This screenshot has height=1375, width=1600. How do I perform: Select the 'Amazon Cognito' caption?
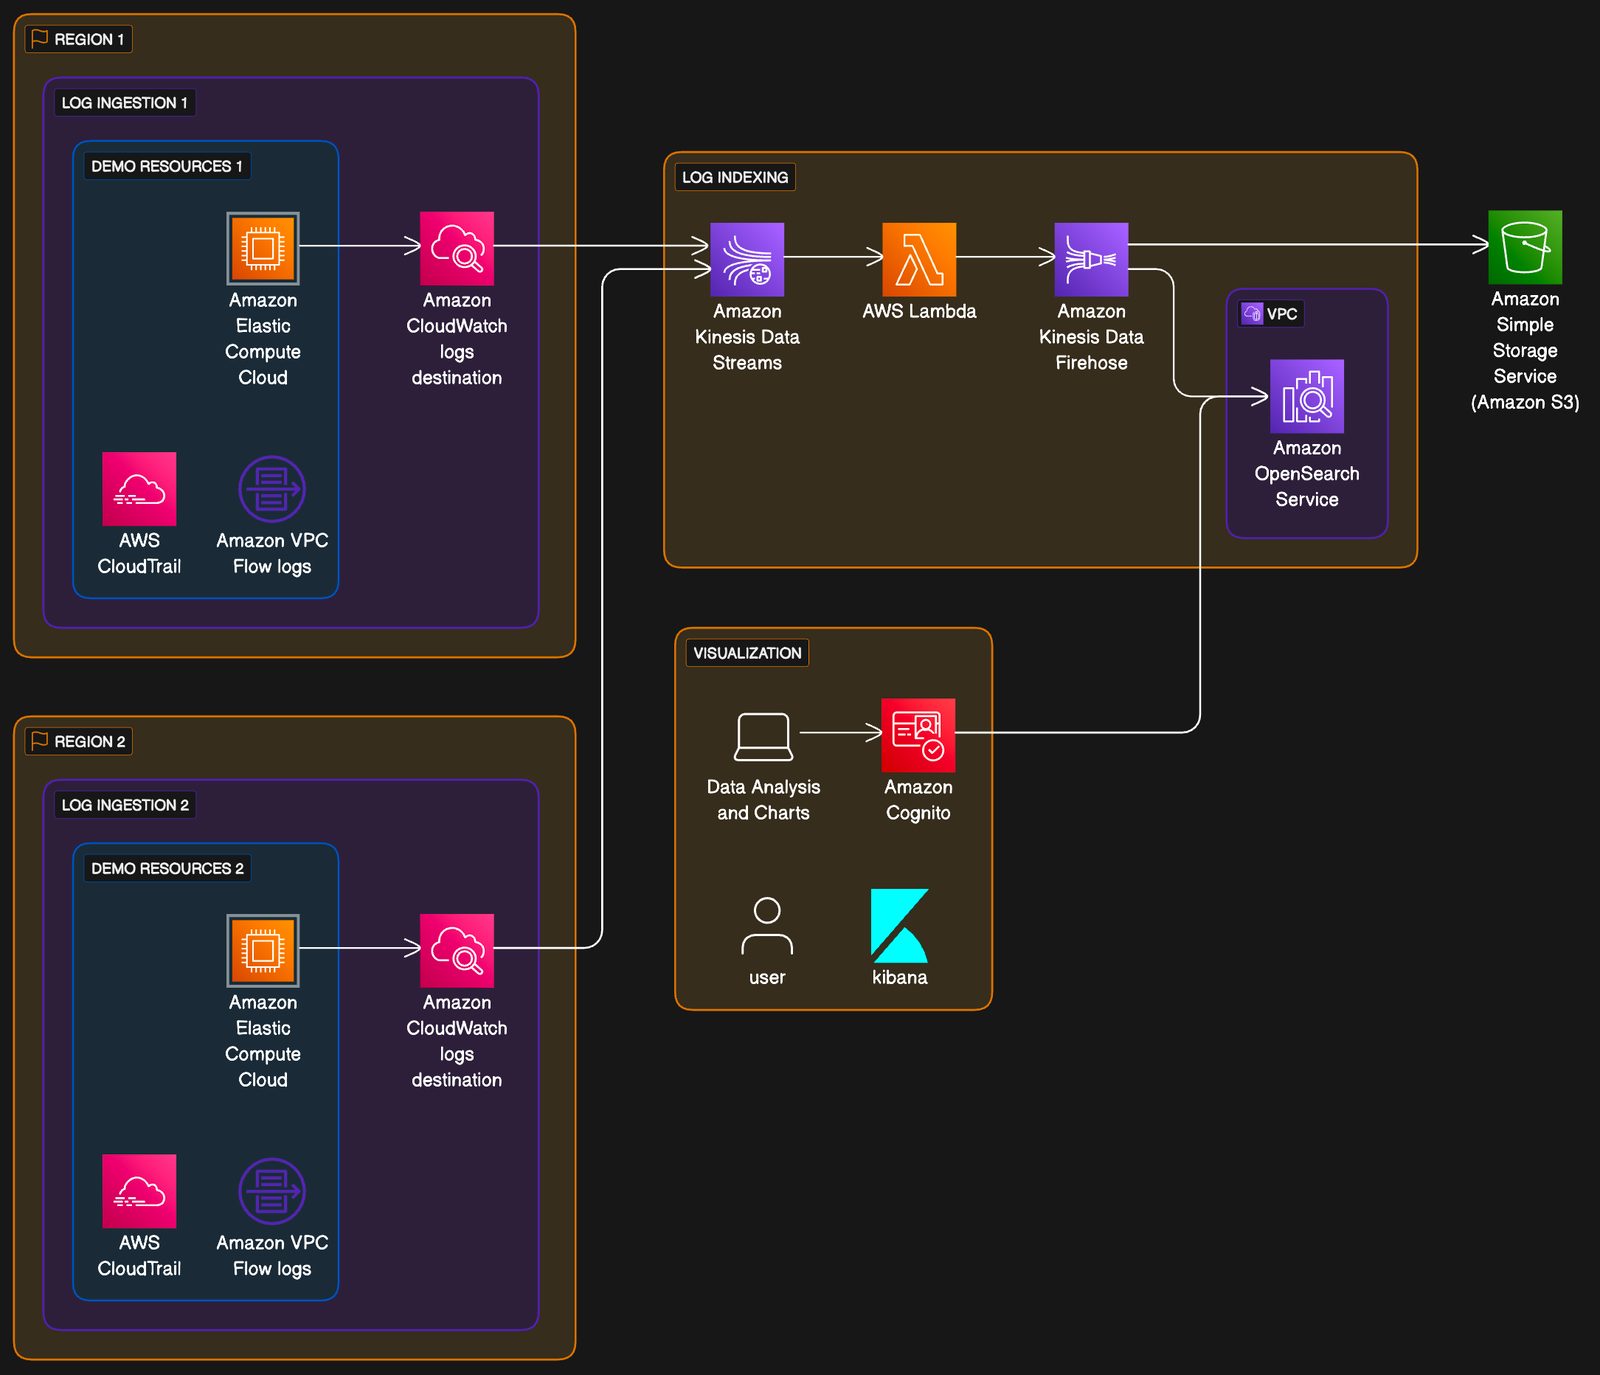pyautogui.click(x=918, y=800)
